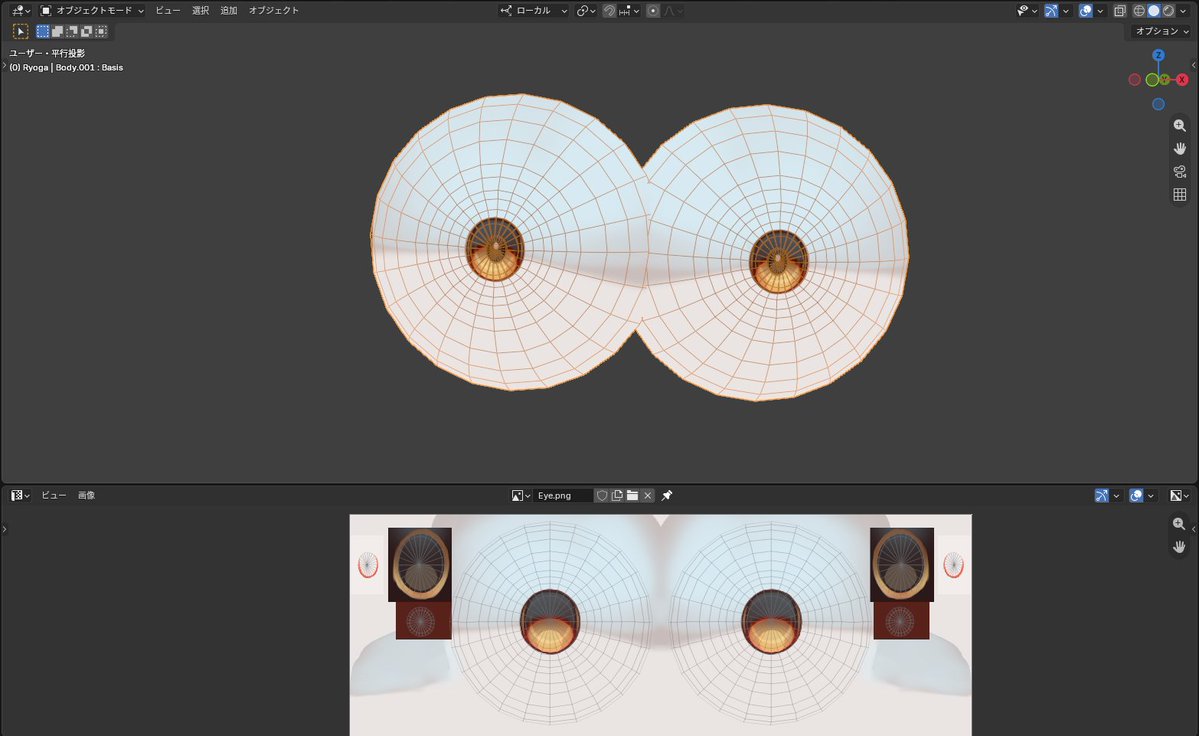Open the image editor type menu

pyautogui.click(x=21, y=495)
